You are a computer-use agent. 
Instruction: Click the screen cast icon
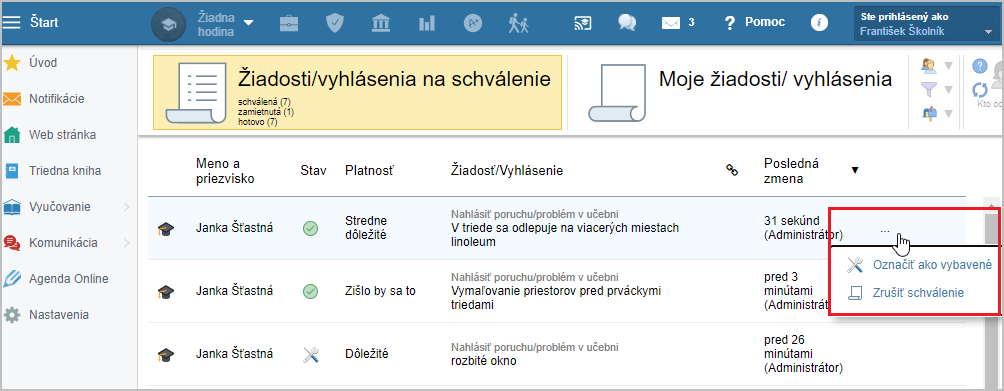pos(583,23)
